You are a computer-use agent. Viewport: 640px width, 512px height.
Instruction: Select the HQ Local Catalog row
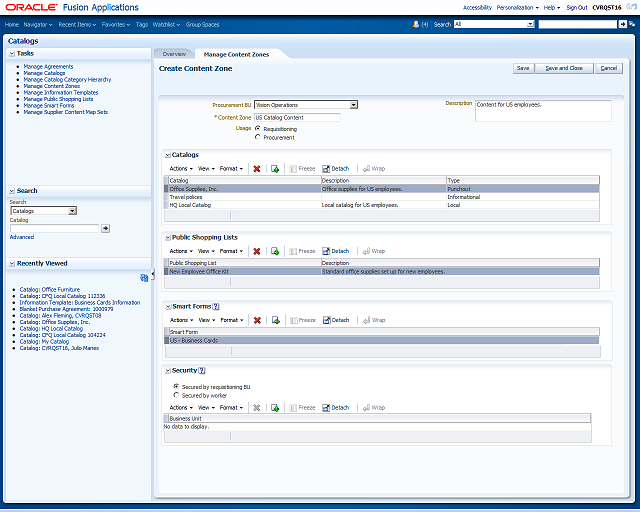click(382, 205)
